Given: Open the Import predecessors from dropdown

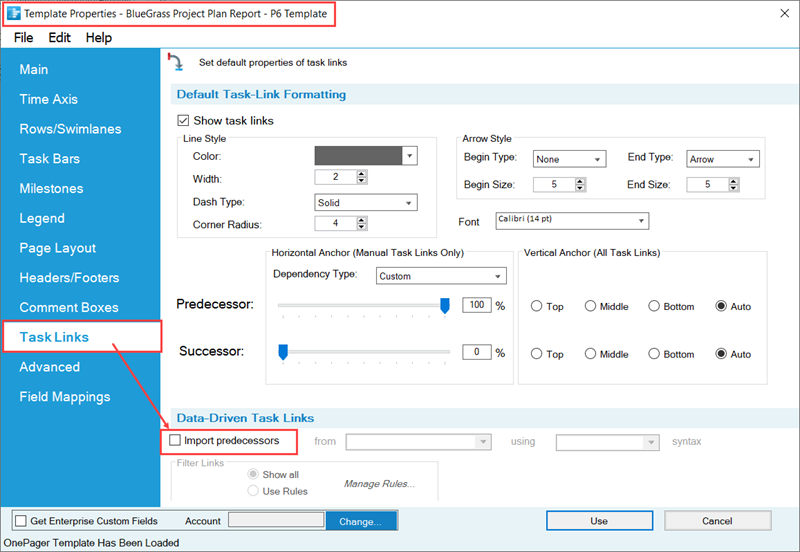Looking at the screenshot, I should click(x=418, y=442).
